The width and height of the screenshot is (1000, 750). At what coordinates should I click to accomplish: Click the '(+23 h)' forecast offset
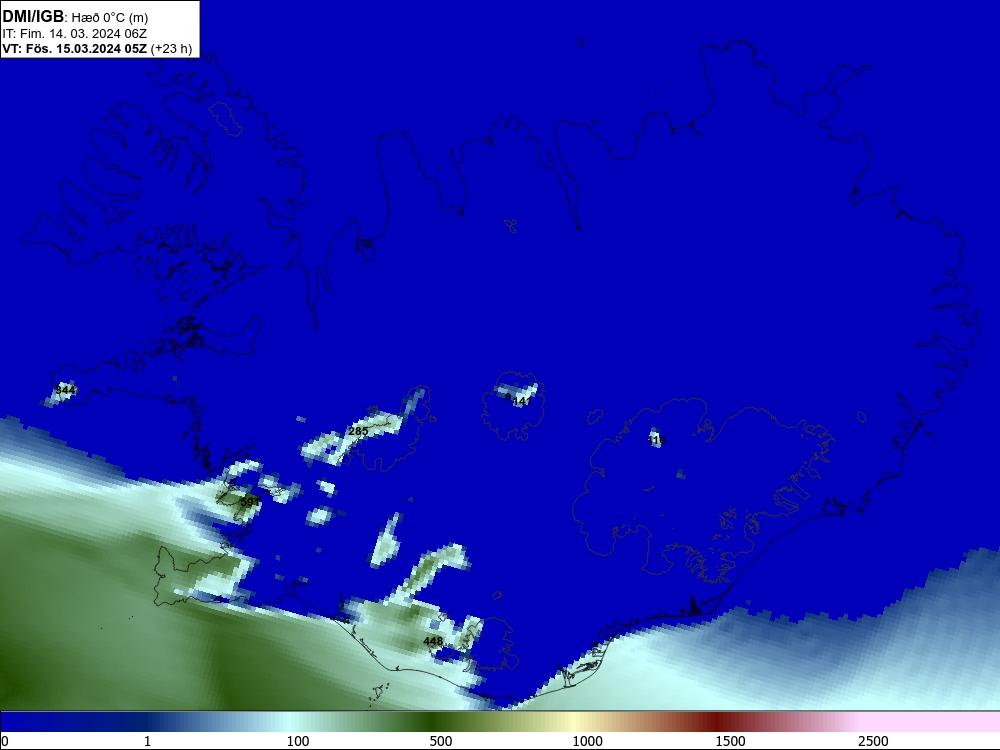[x=171, y=49]
